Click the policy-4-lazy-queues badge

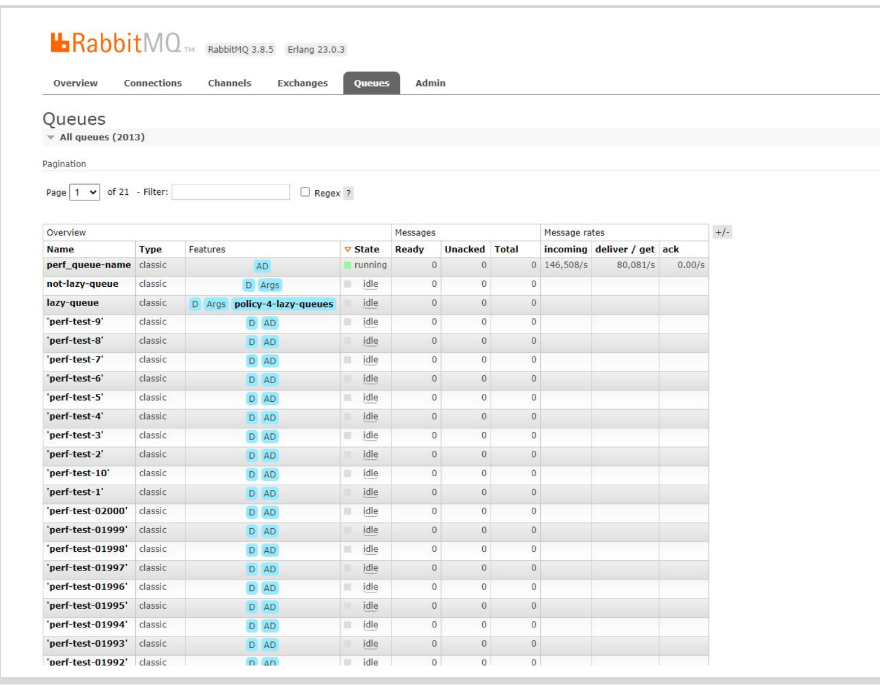(x=283, y=303)
